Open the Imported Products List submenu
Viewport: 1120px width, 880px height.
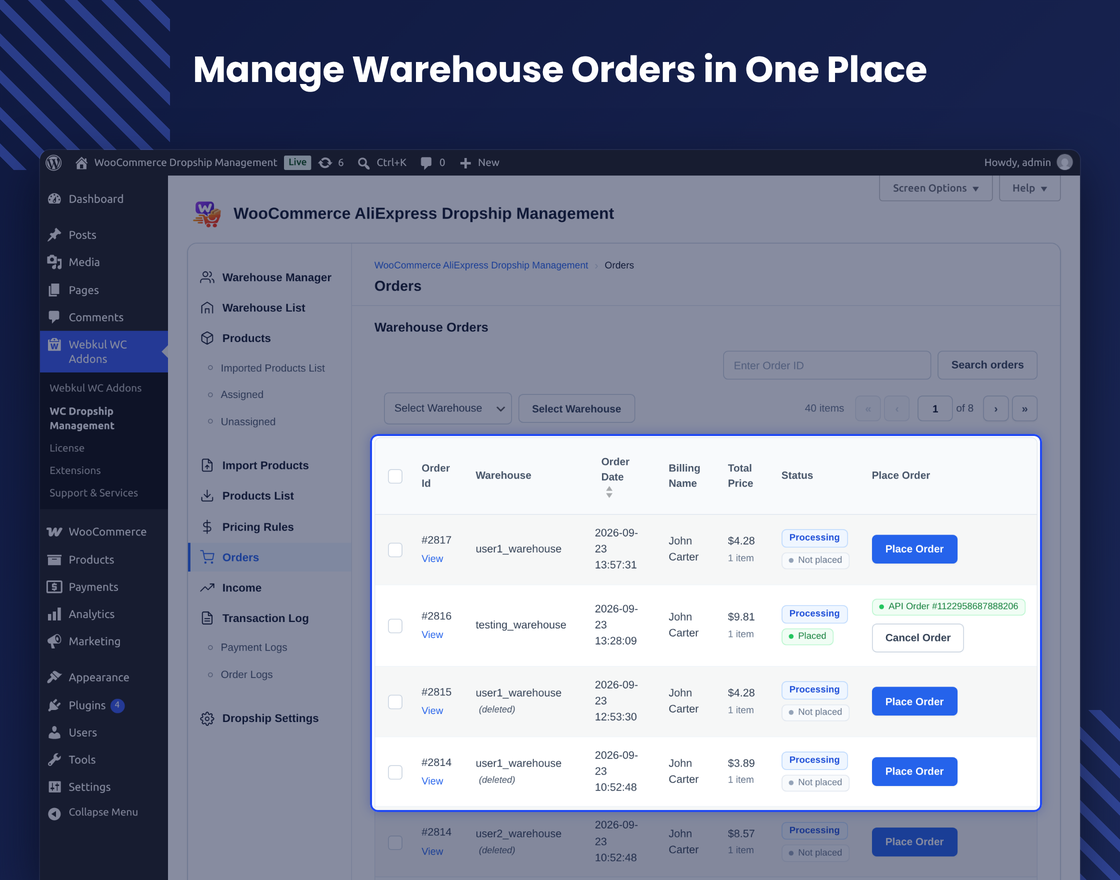coord(272,368)
